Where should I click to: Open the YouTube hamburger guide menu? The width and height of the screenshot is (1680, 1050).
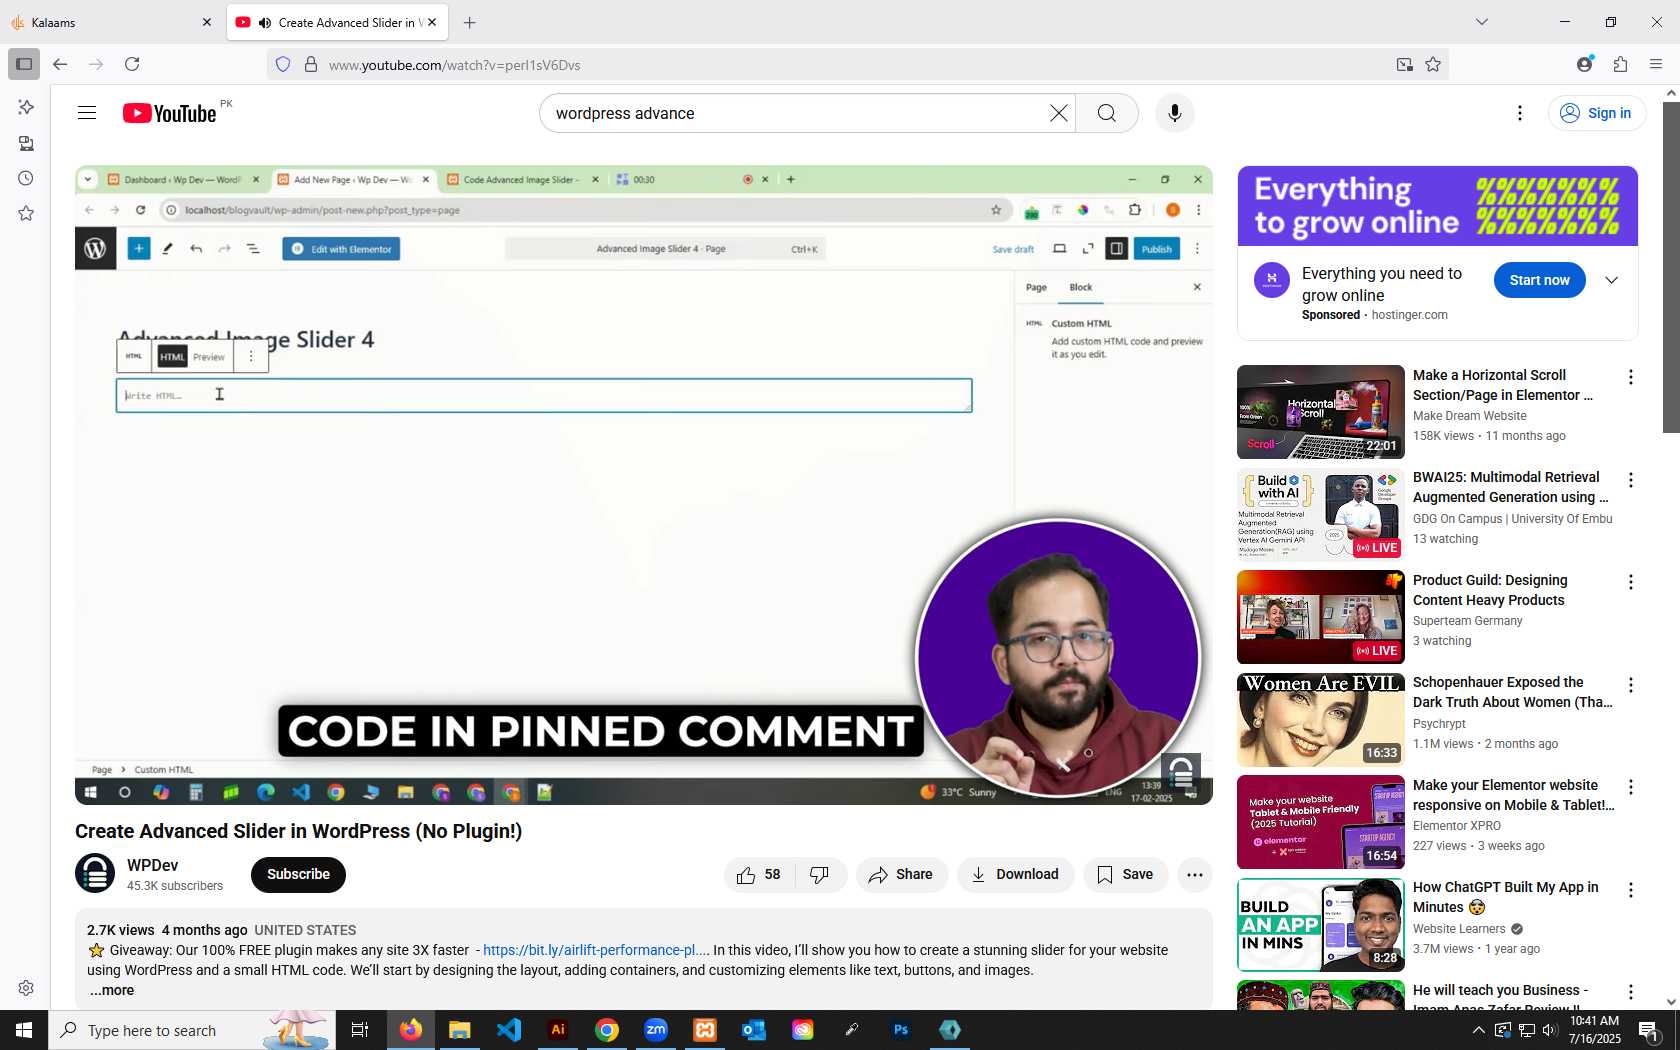click(x=87, y=113)
